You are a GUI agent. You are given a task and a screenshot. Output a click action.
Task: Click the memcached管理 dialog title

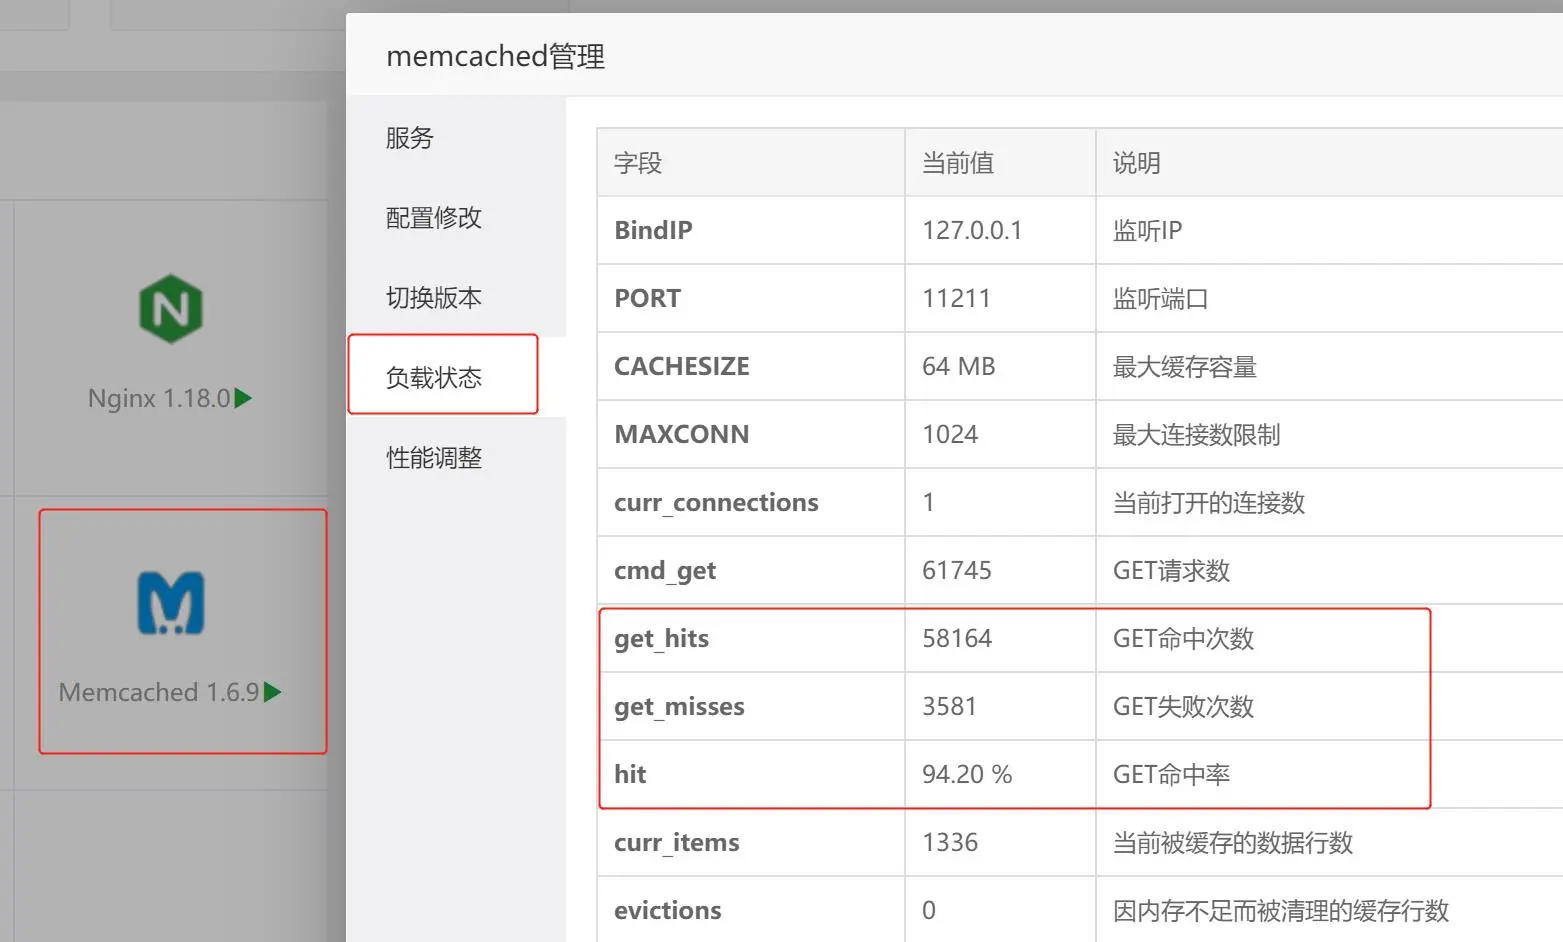[496, 56]
